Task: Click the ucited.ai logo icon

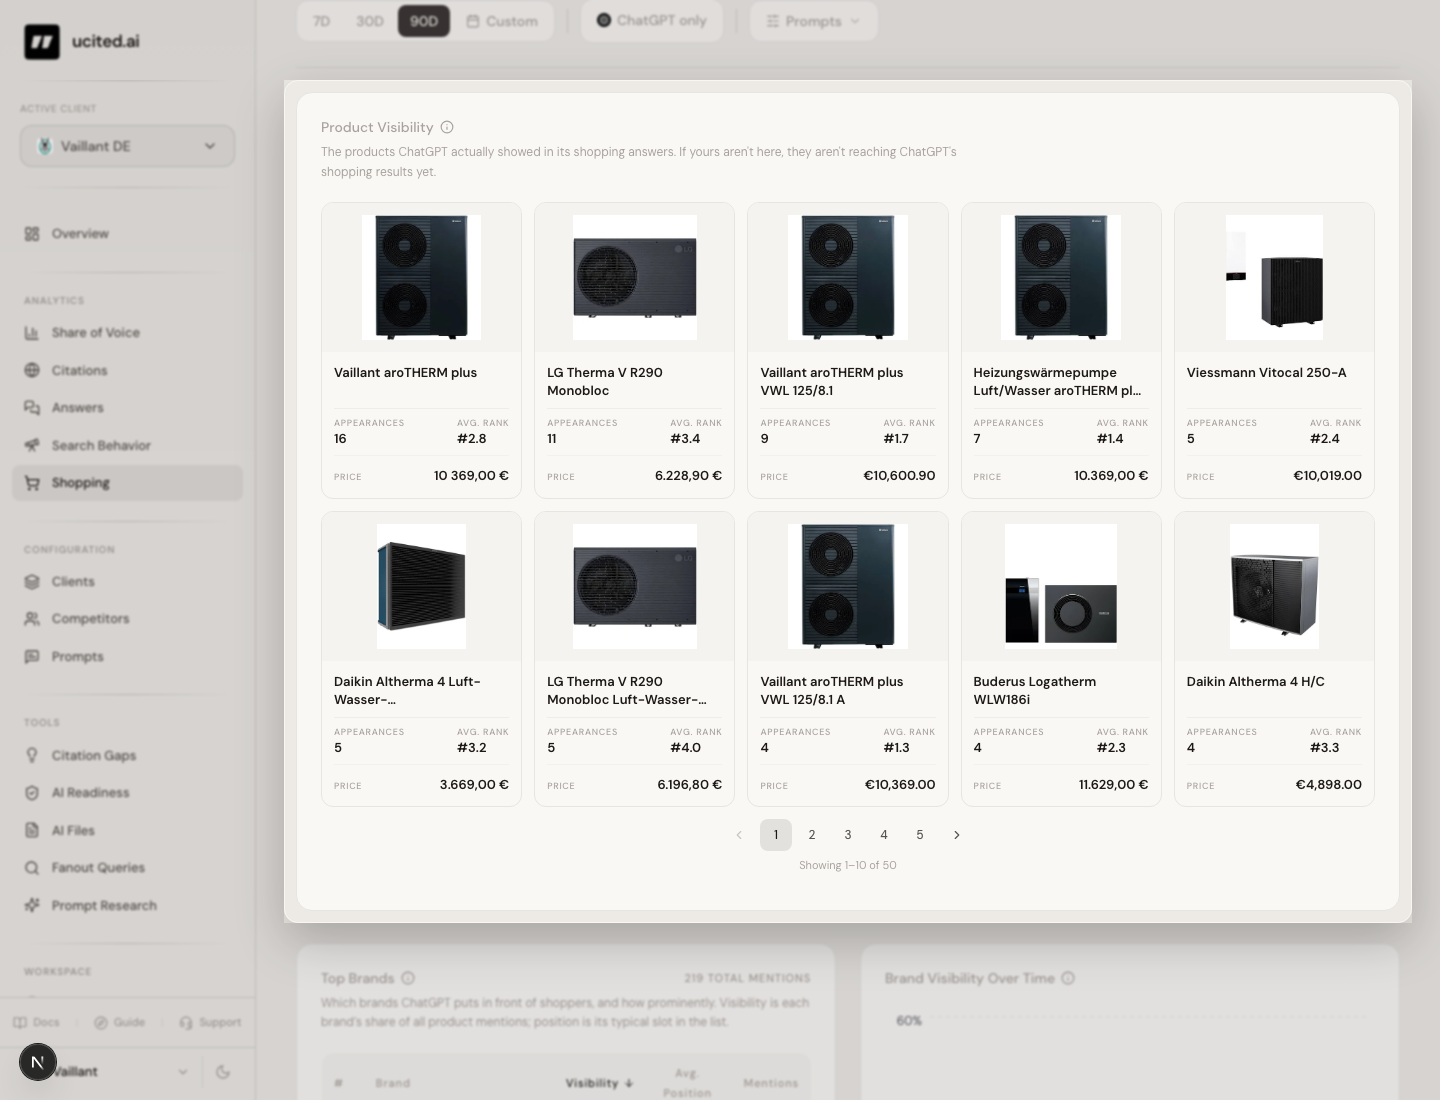Action: (x=42, y=42)
